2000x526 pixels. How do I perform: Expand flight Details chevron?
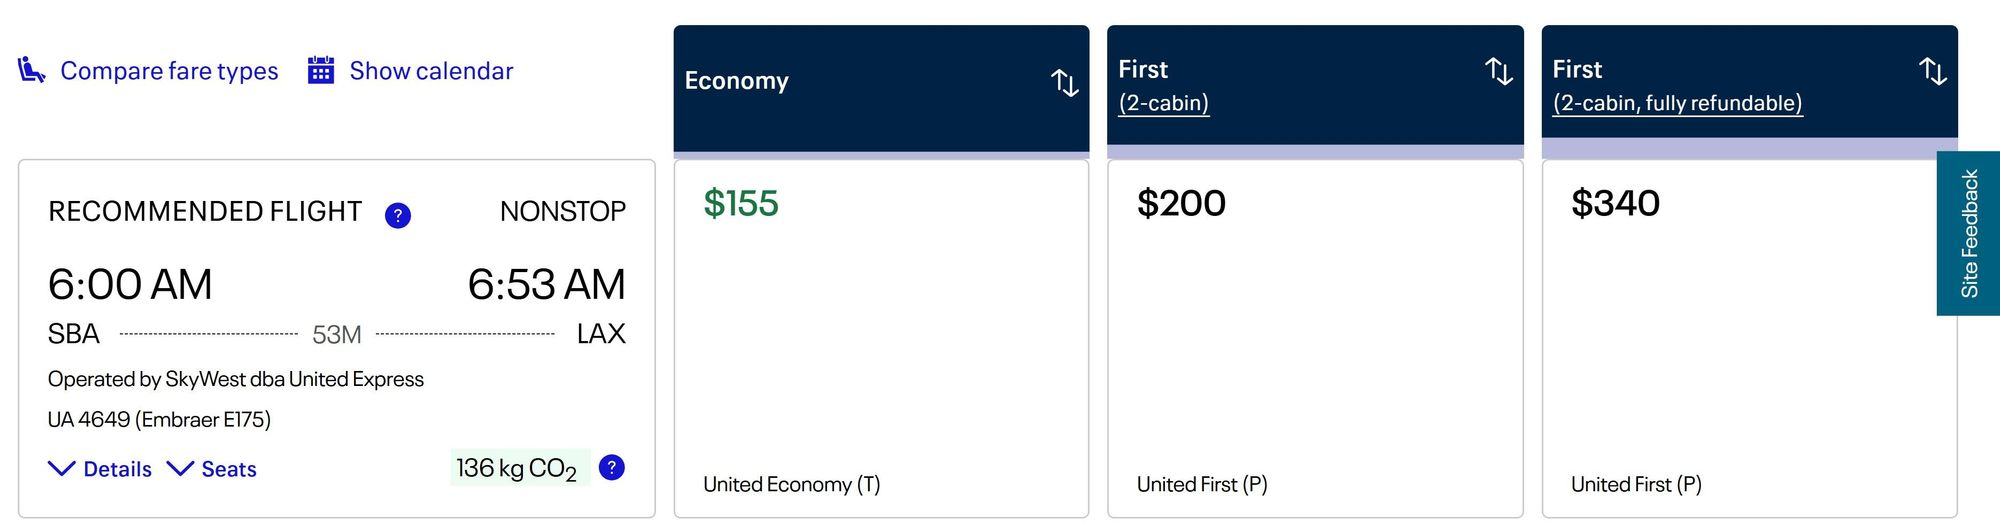click(62, 468)
